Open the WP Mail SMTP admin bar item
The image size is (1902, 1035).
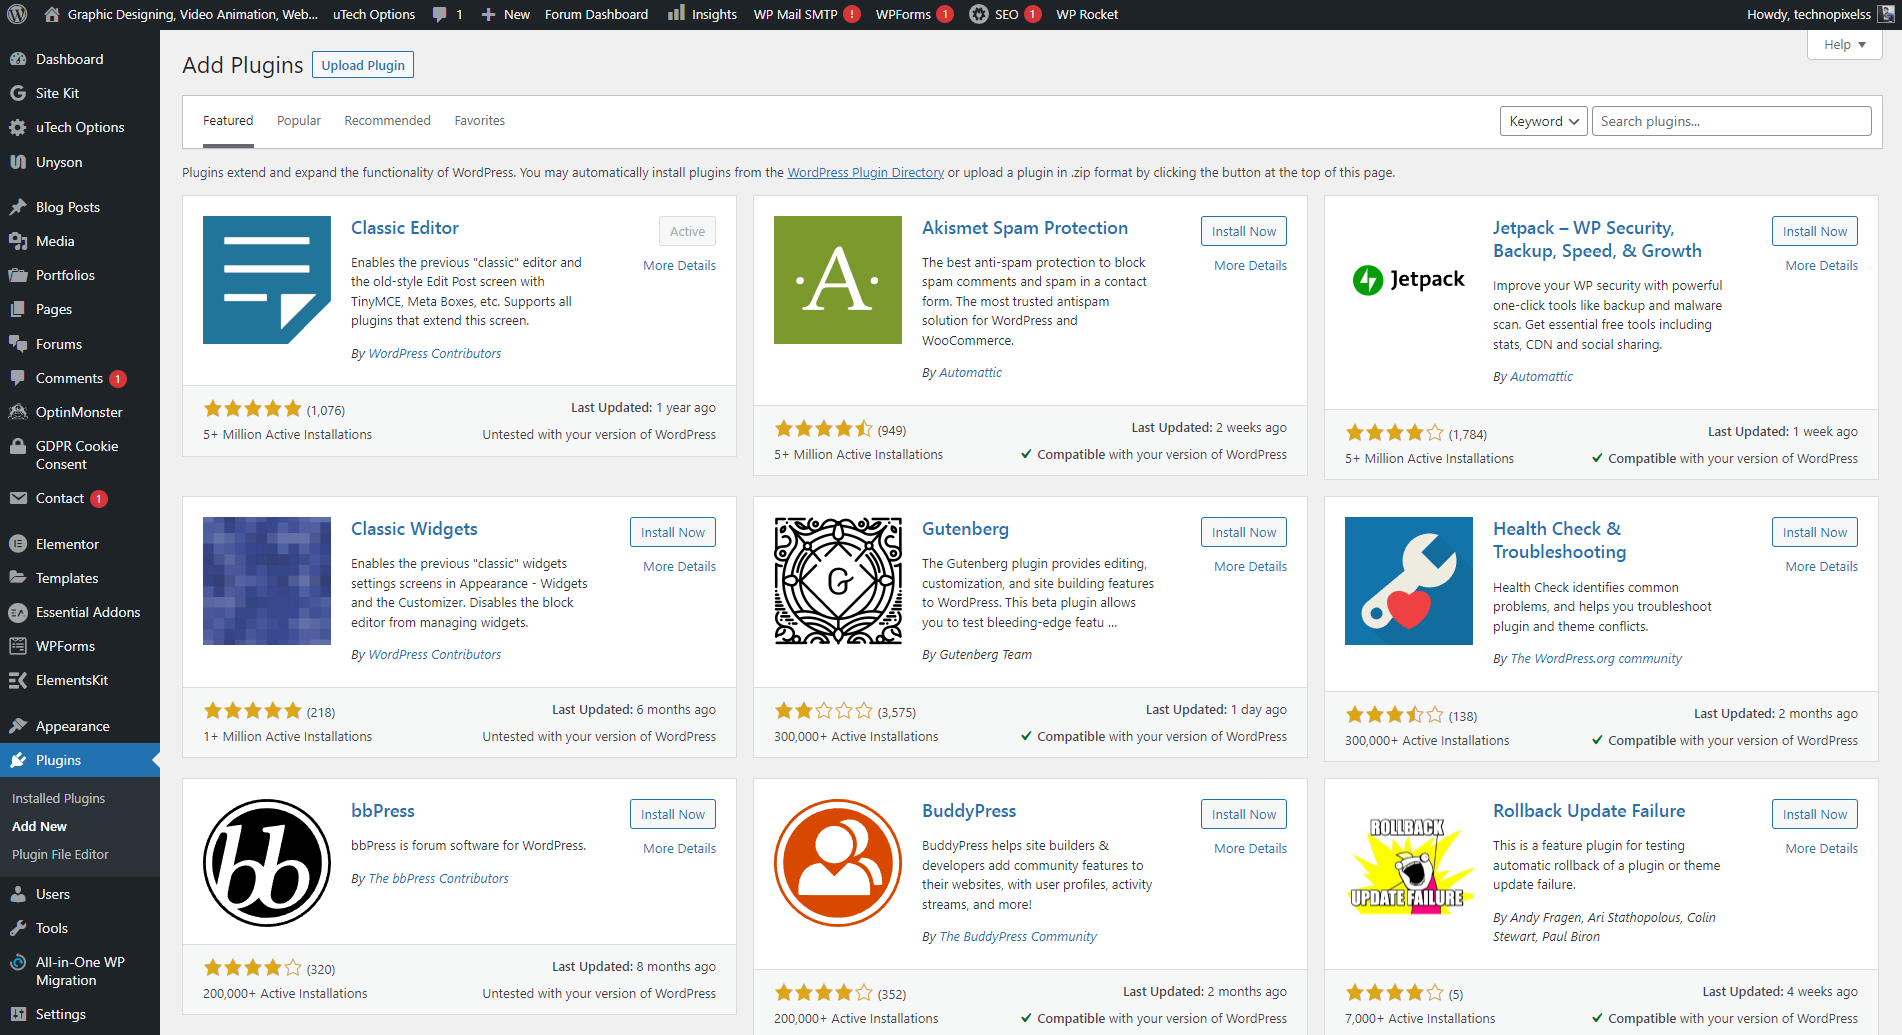point(806,15)
